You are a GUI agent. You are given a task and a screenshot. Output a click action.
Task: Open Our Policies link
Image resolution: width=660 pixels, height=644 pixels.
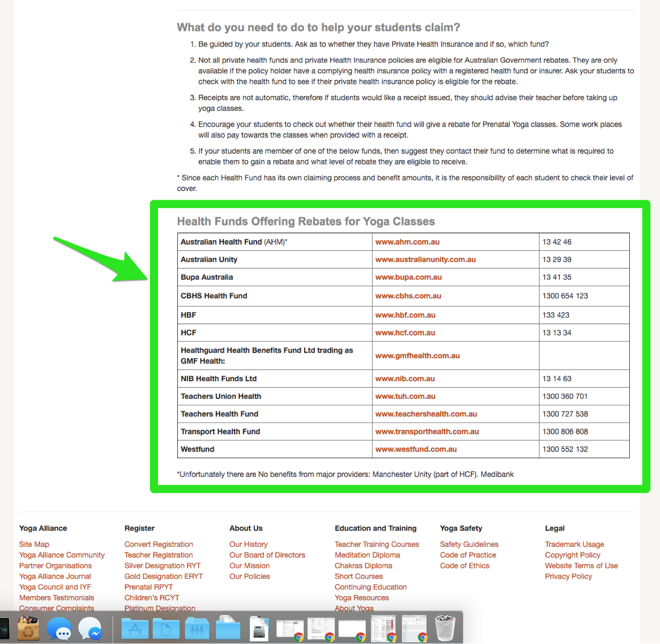[x=250, y=577]
